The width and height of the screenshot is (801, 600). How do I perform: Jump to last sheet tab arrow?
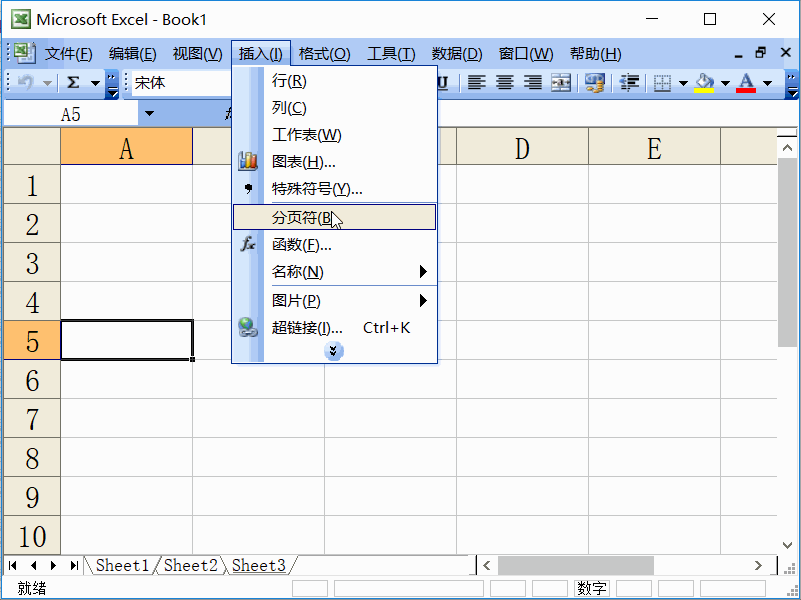(74, 565)
